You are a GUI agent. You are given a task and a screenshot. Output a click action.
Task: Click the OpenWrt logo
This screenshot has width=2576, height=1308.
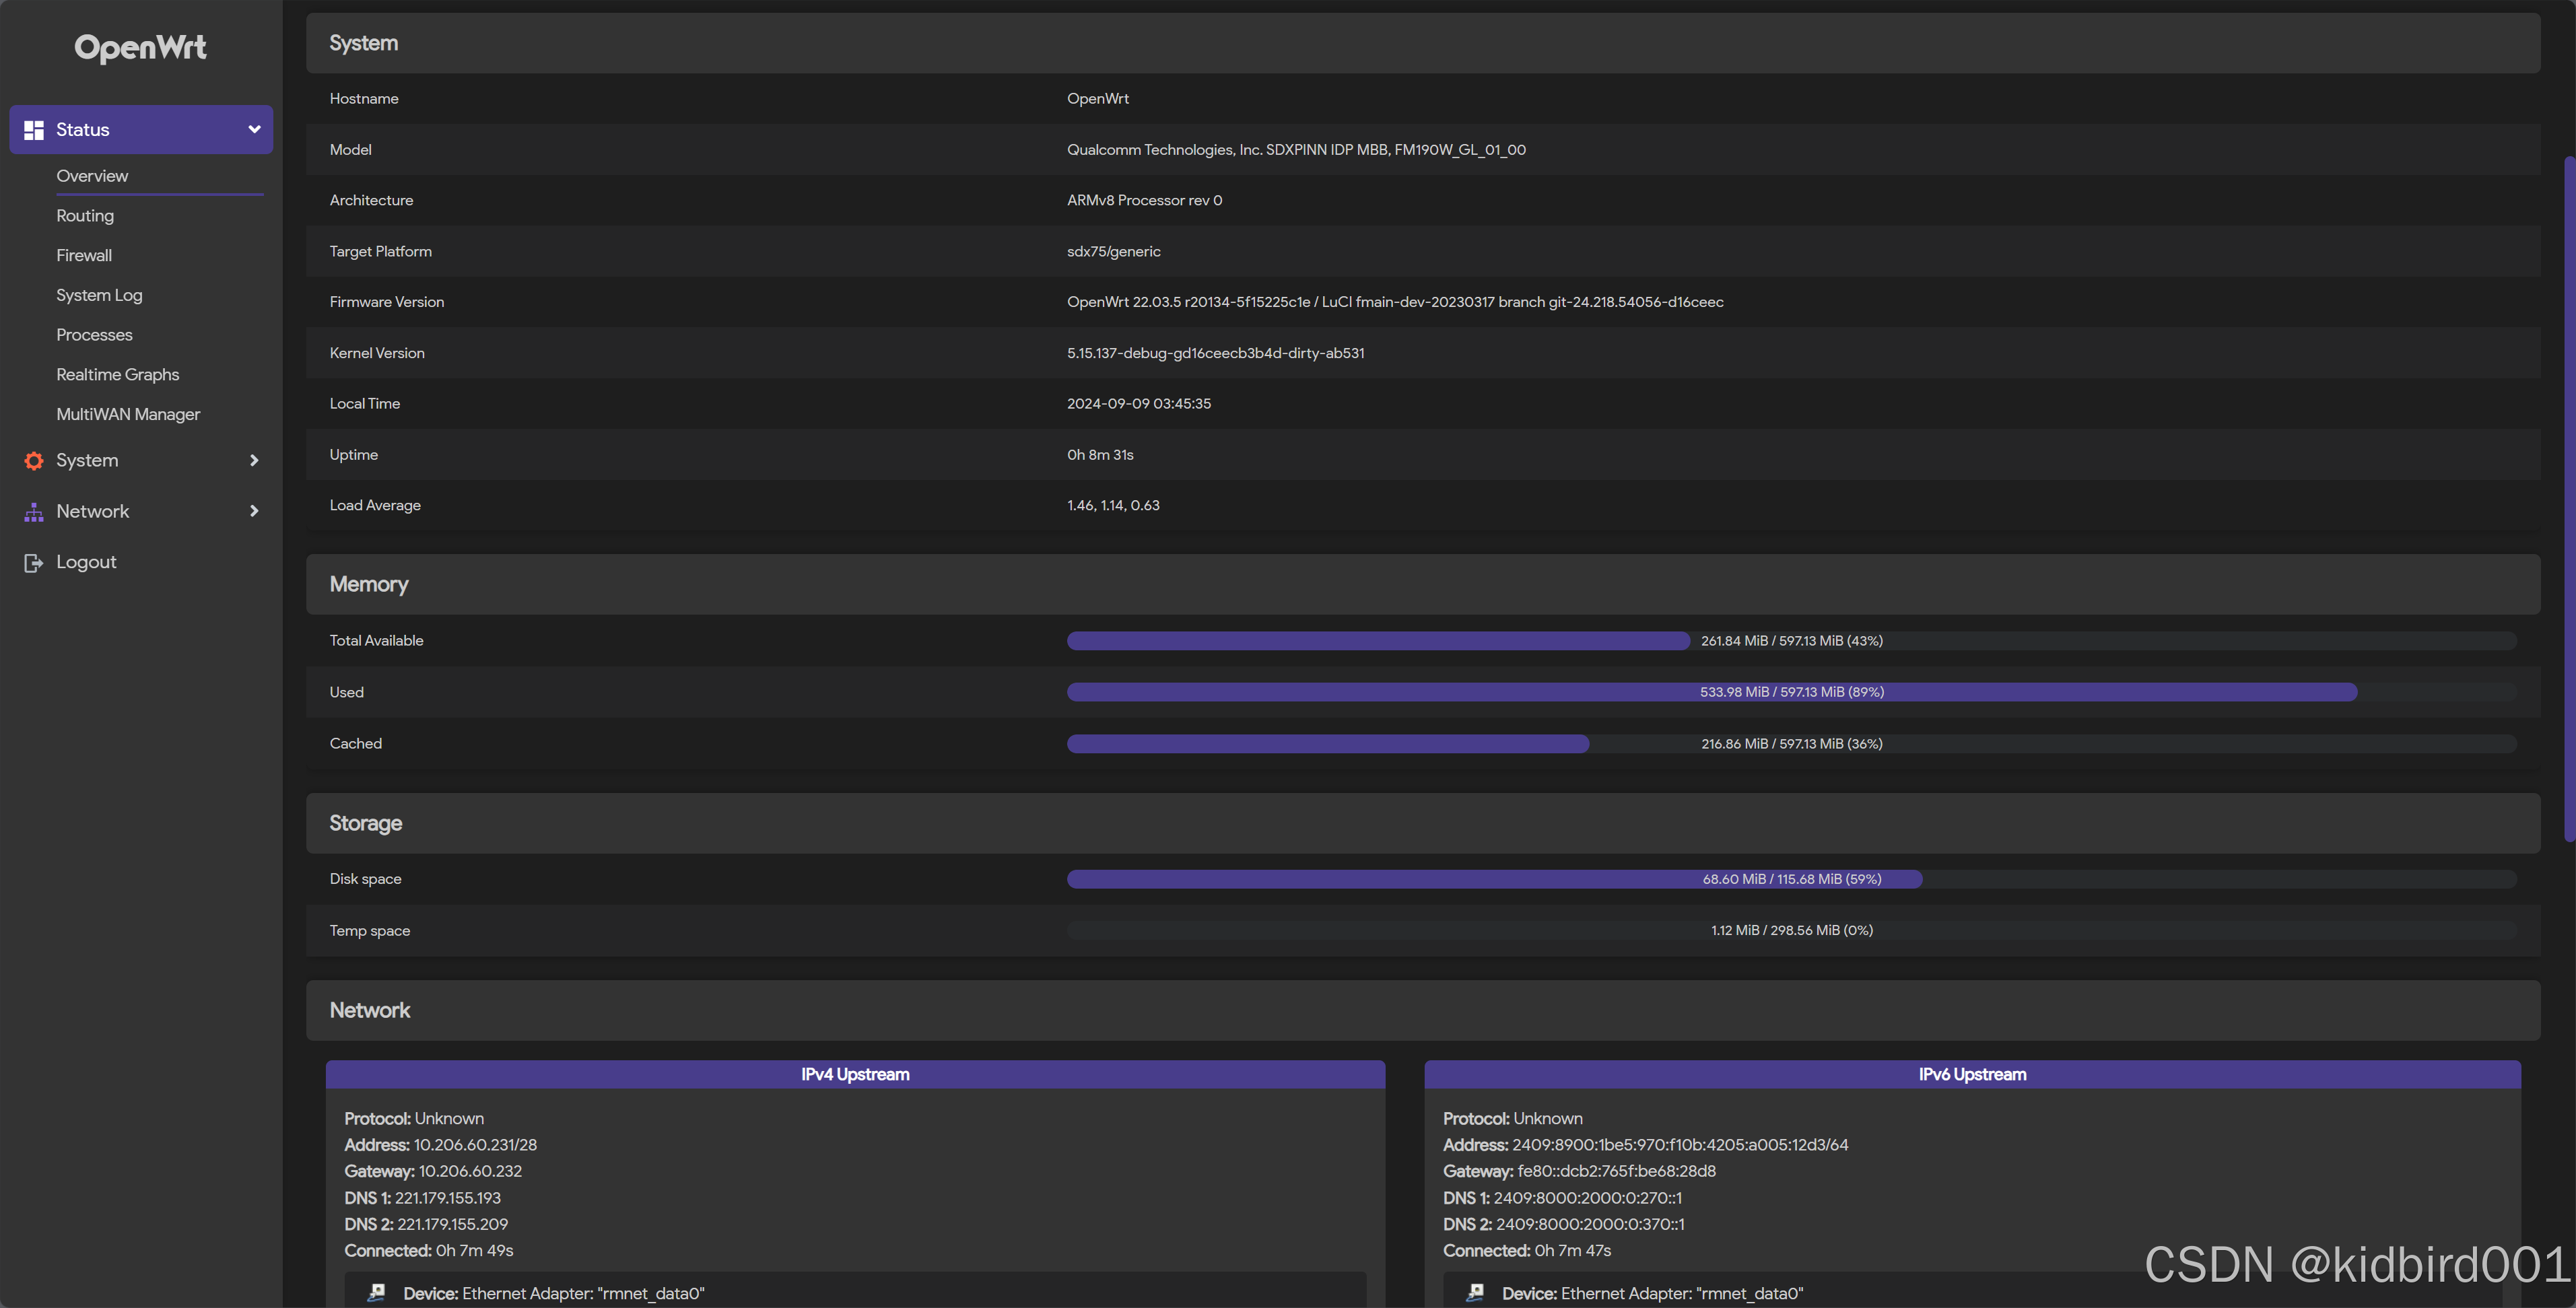click(x=140, y=47)
